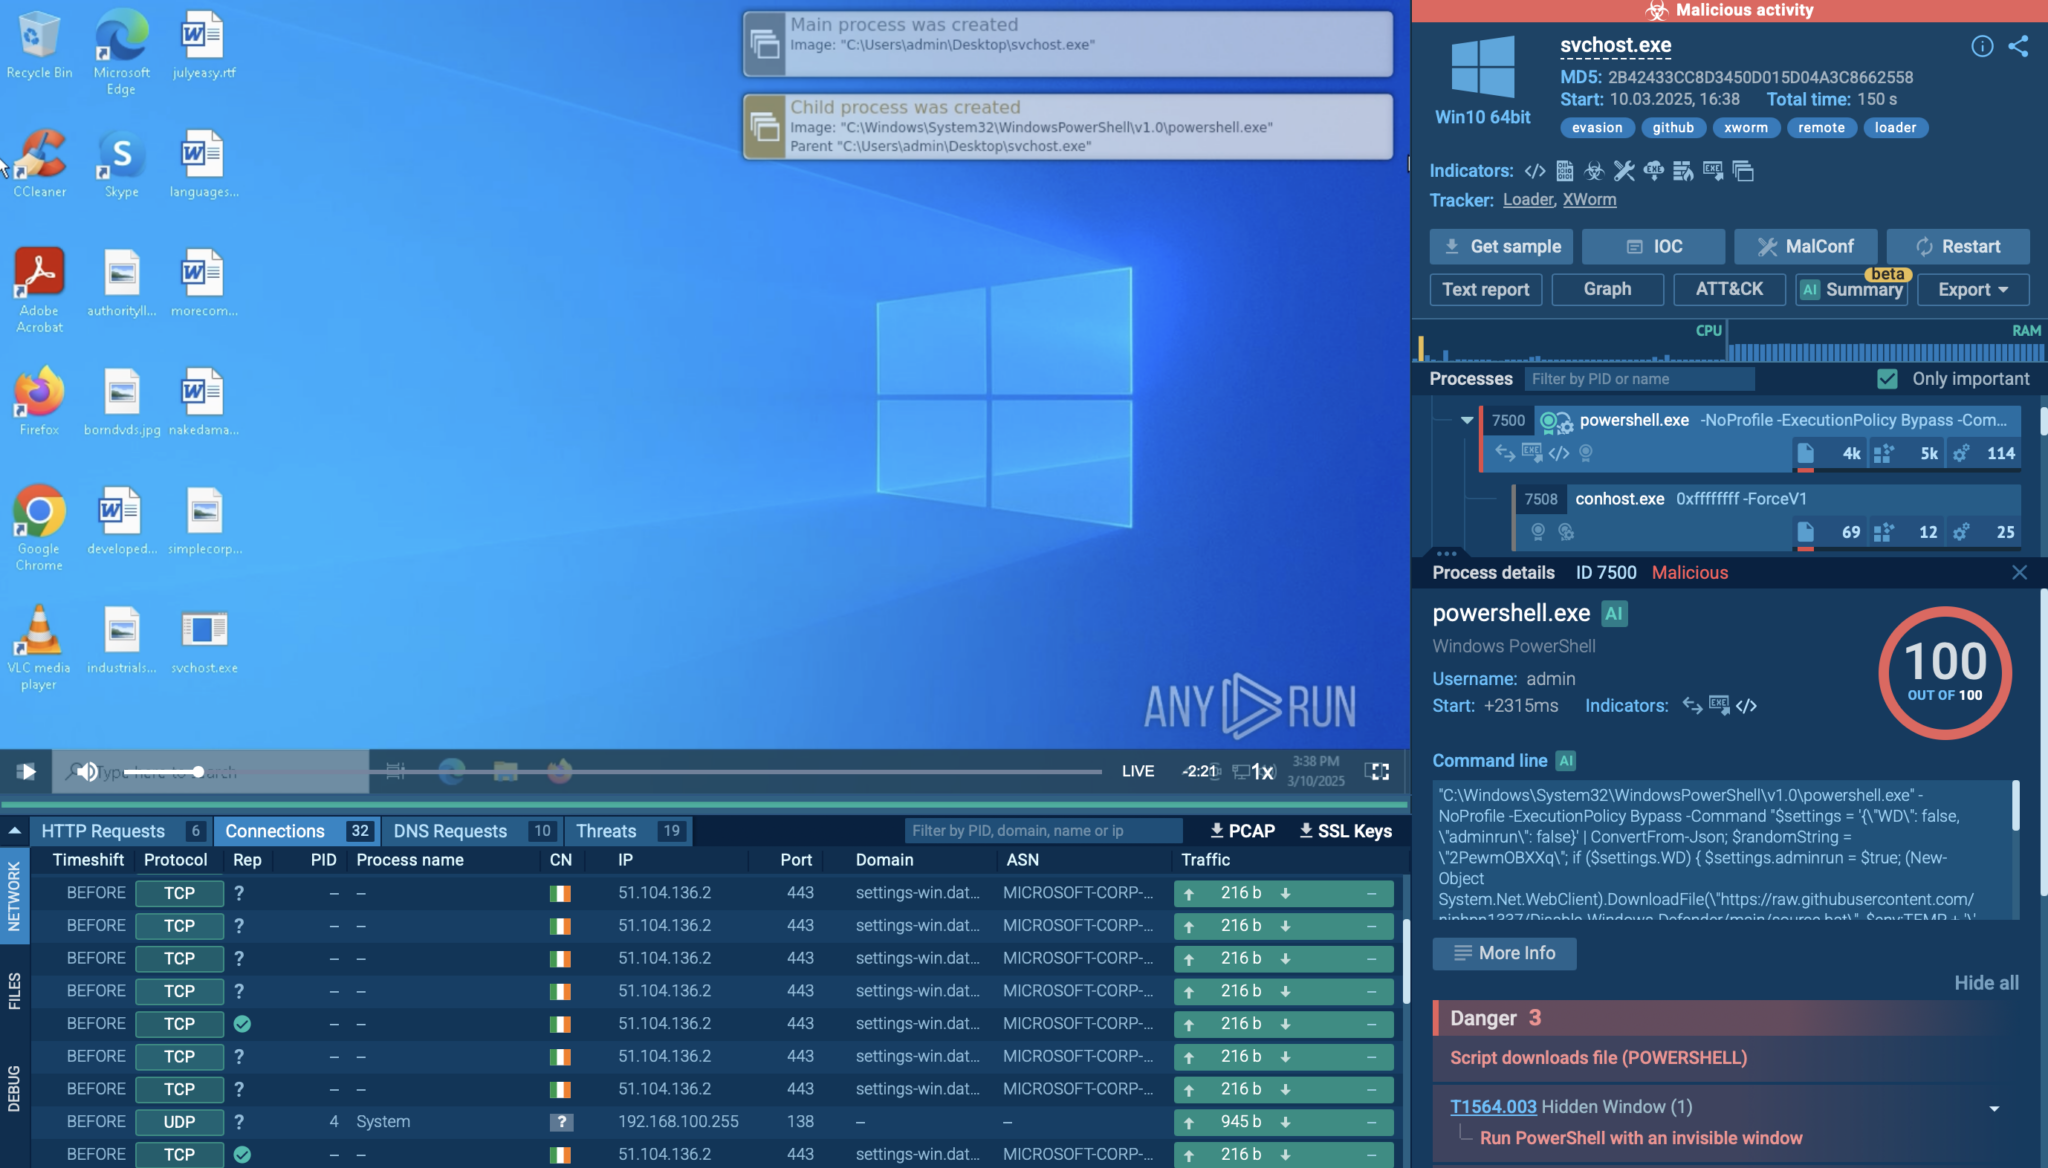Open the Threats tab

click(606, 831)
